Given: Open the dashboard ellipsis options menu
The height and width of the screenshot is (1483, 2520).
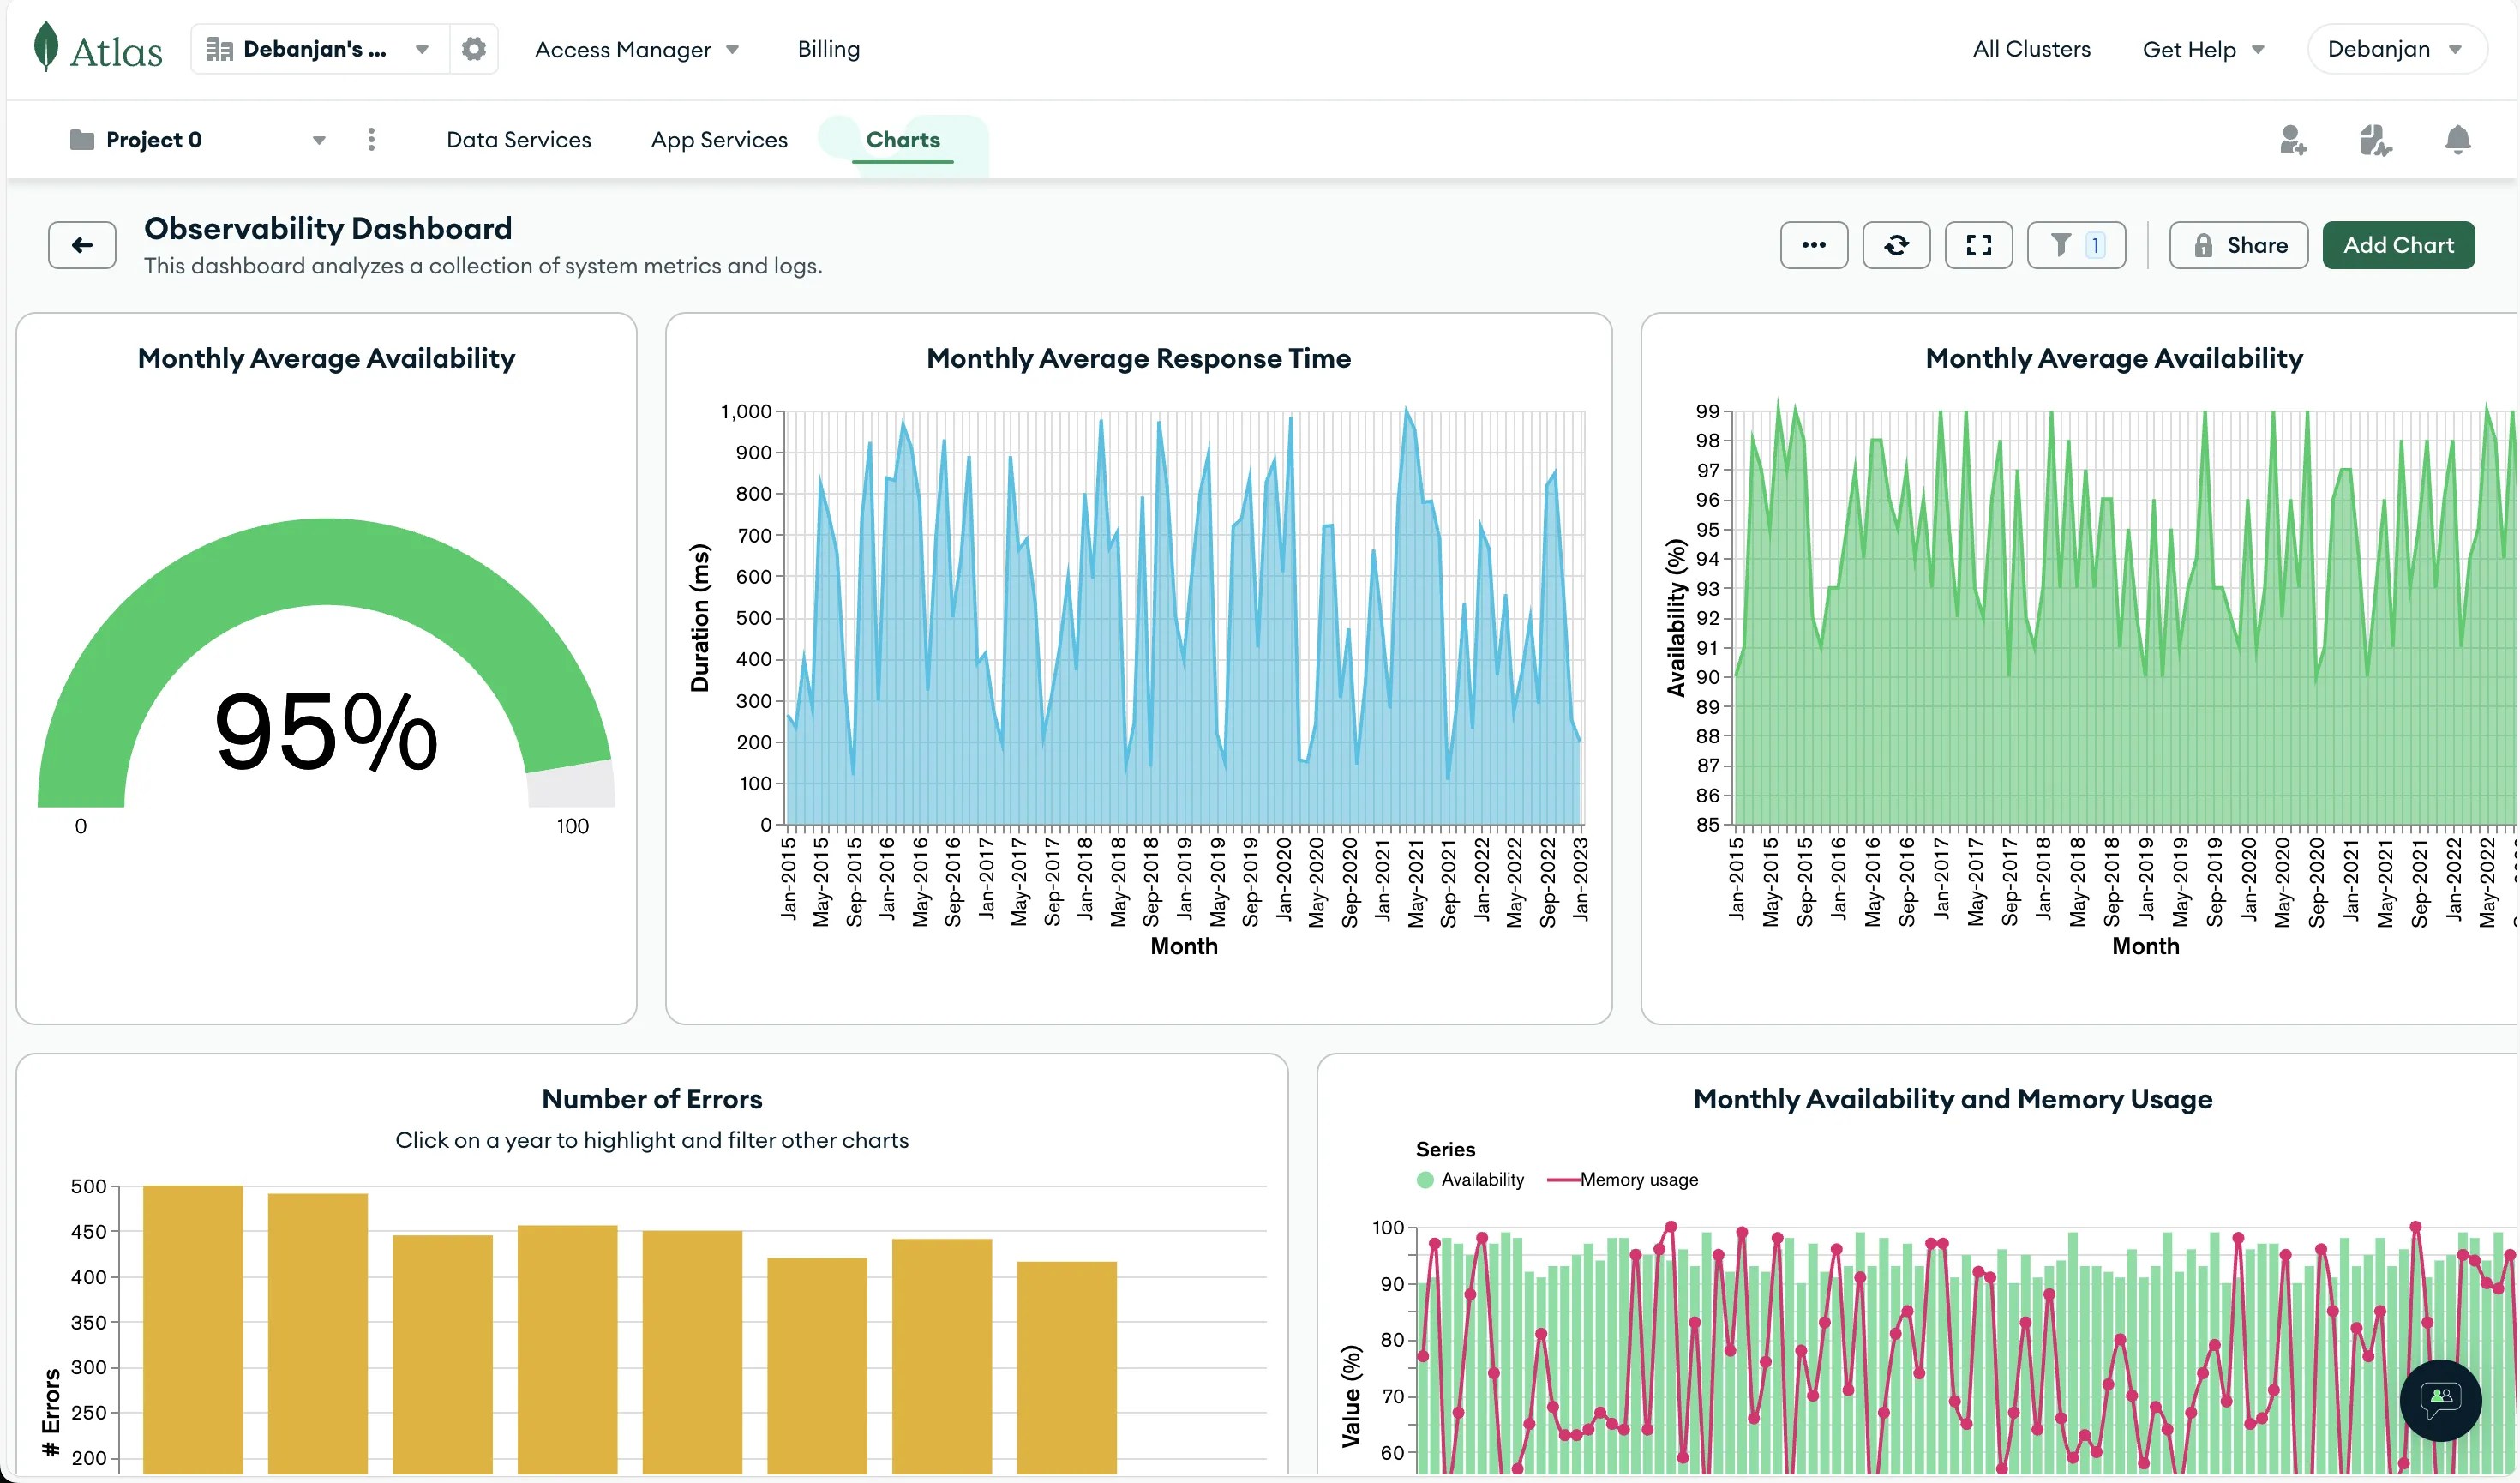Looking at the screenshot, I should 1814,245.
